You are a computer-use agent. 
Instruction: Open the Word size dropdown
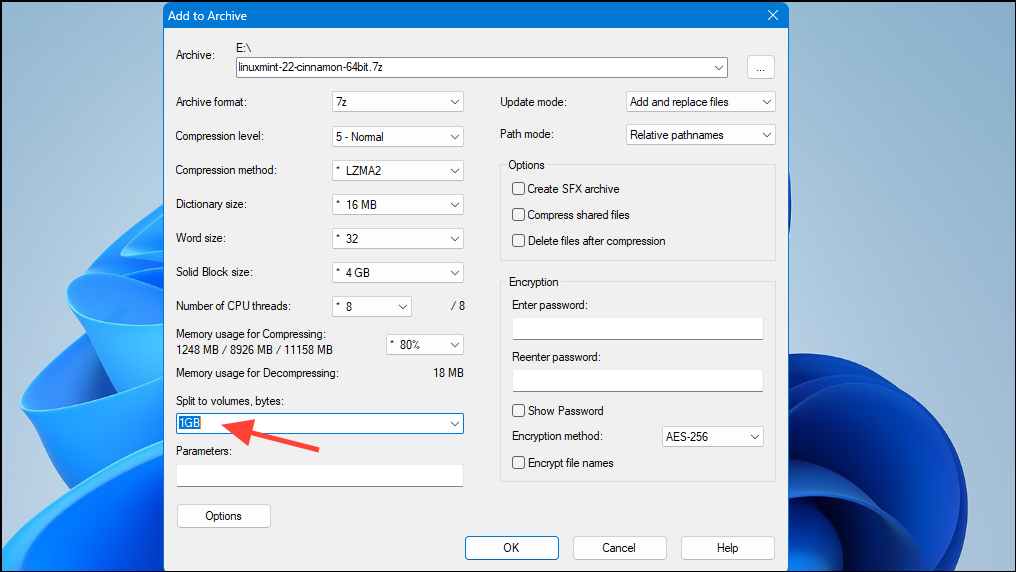pyautogui.click(x=398, y=238)
